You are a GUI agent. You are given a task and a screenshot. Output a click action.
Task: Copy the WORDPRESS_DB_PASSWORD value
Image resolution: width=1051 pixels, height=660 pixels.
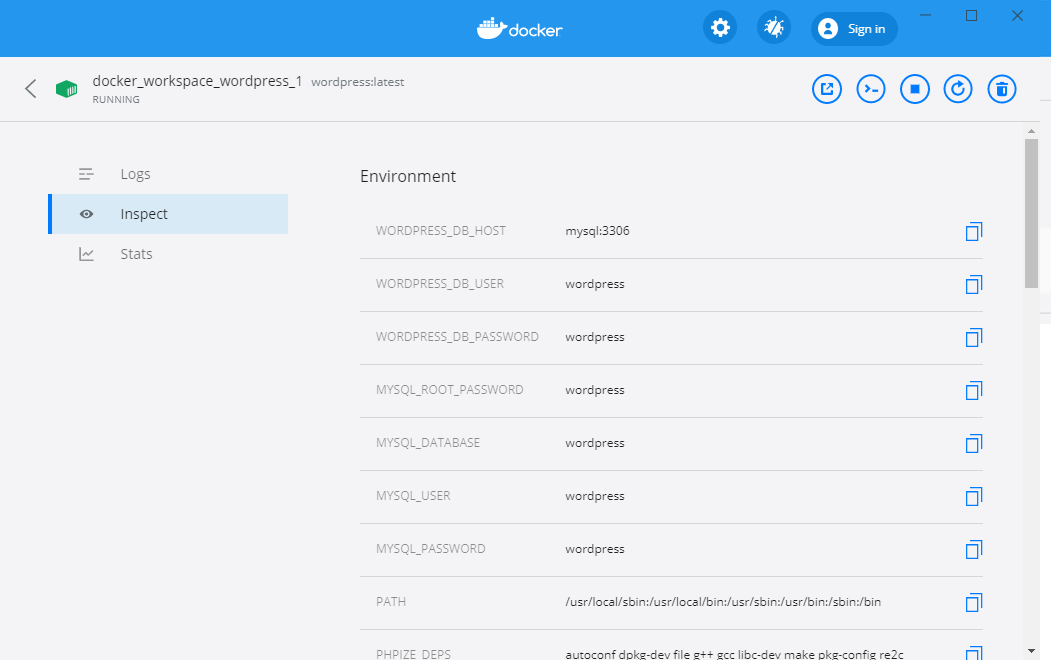click(974, 338)
